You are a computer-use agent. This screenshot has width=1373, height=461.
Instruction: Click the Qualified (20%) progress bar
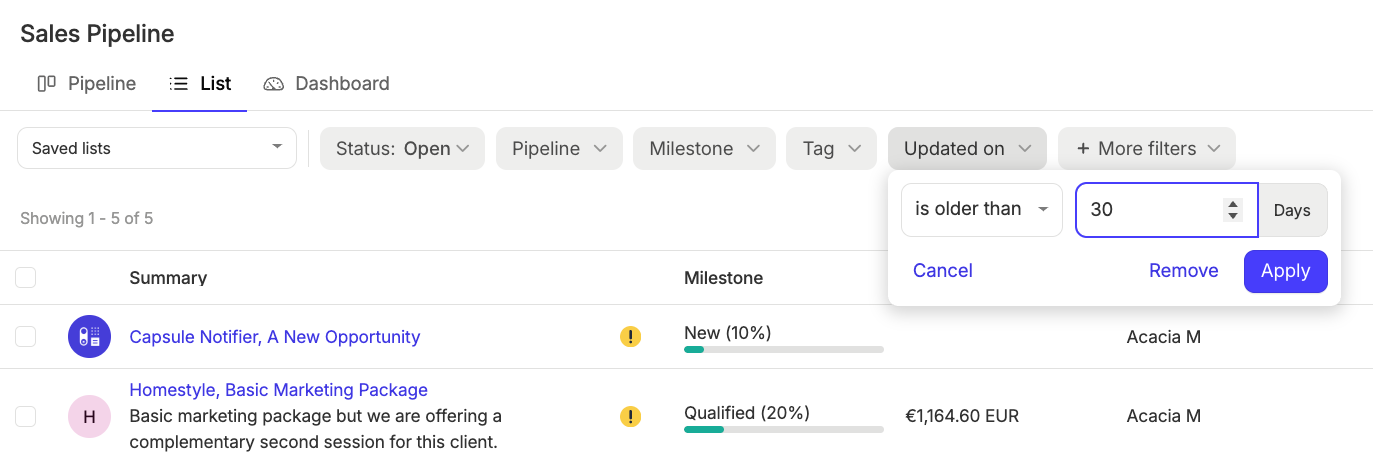(x=784, y=429)
